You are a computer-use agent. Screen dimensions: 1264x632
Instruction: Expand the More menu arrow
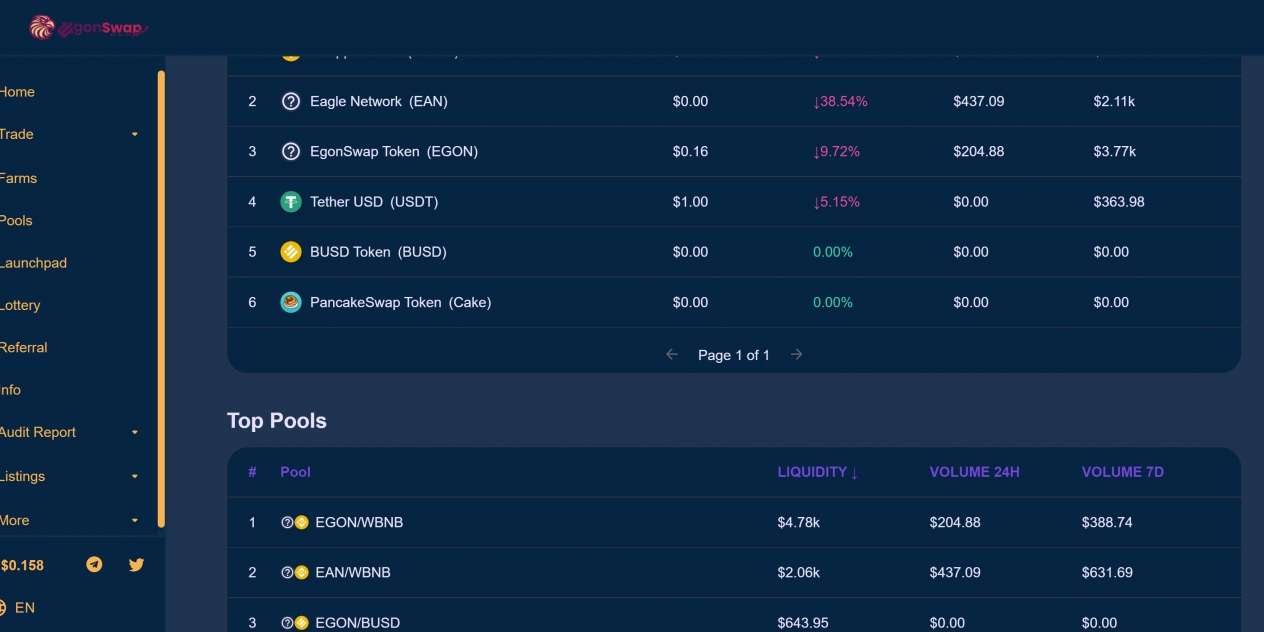(x=135, y=521)
